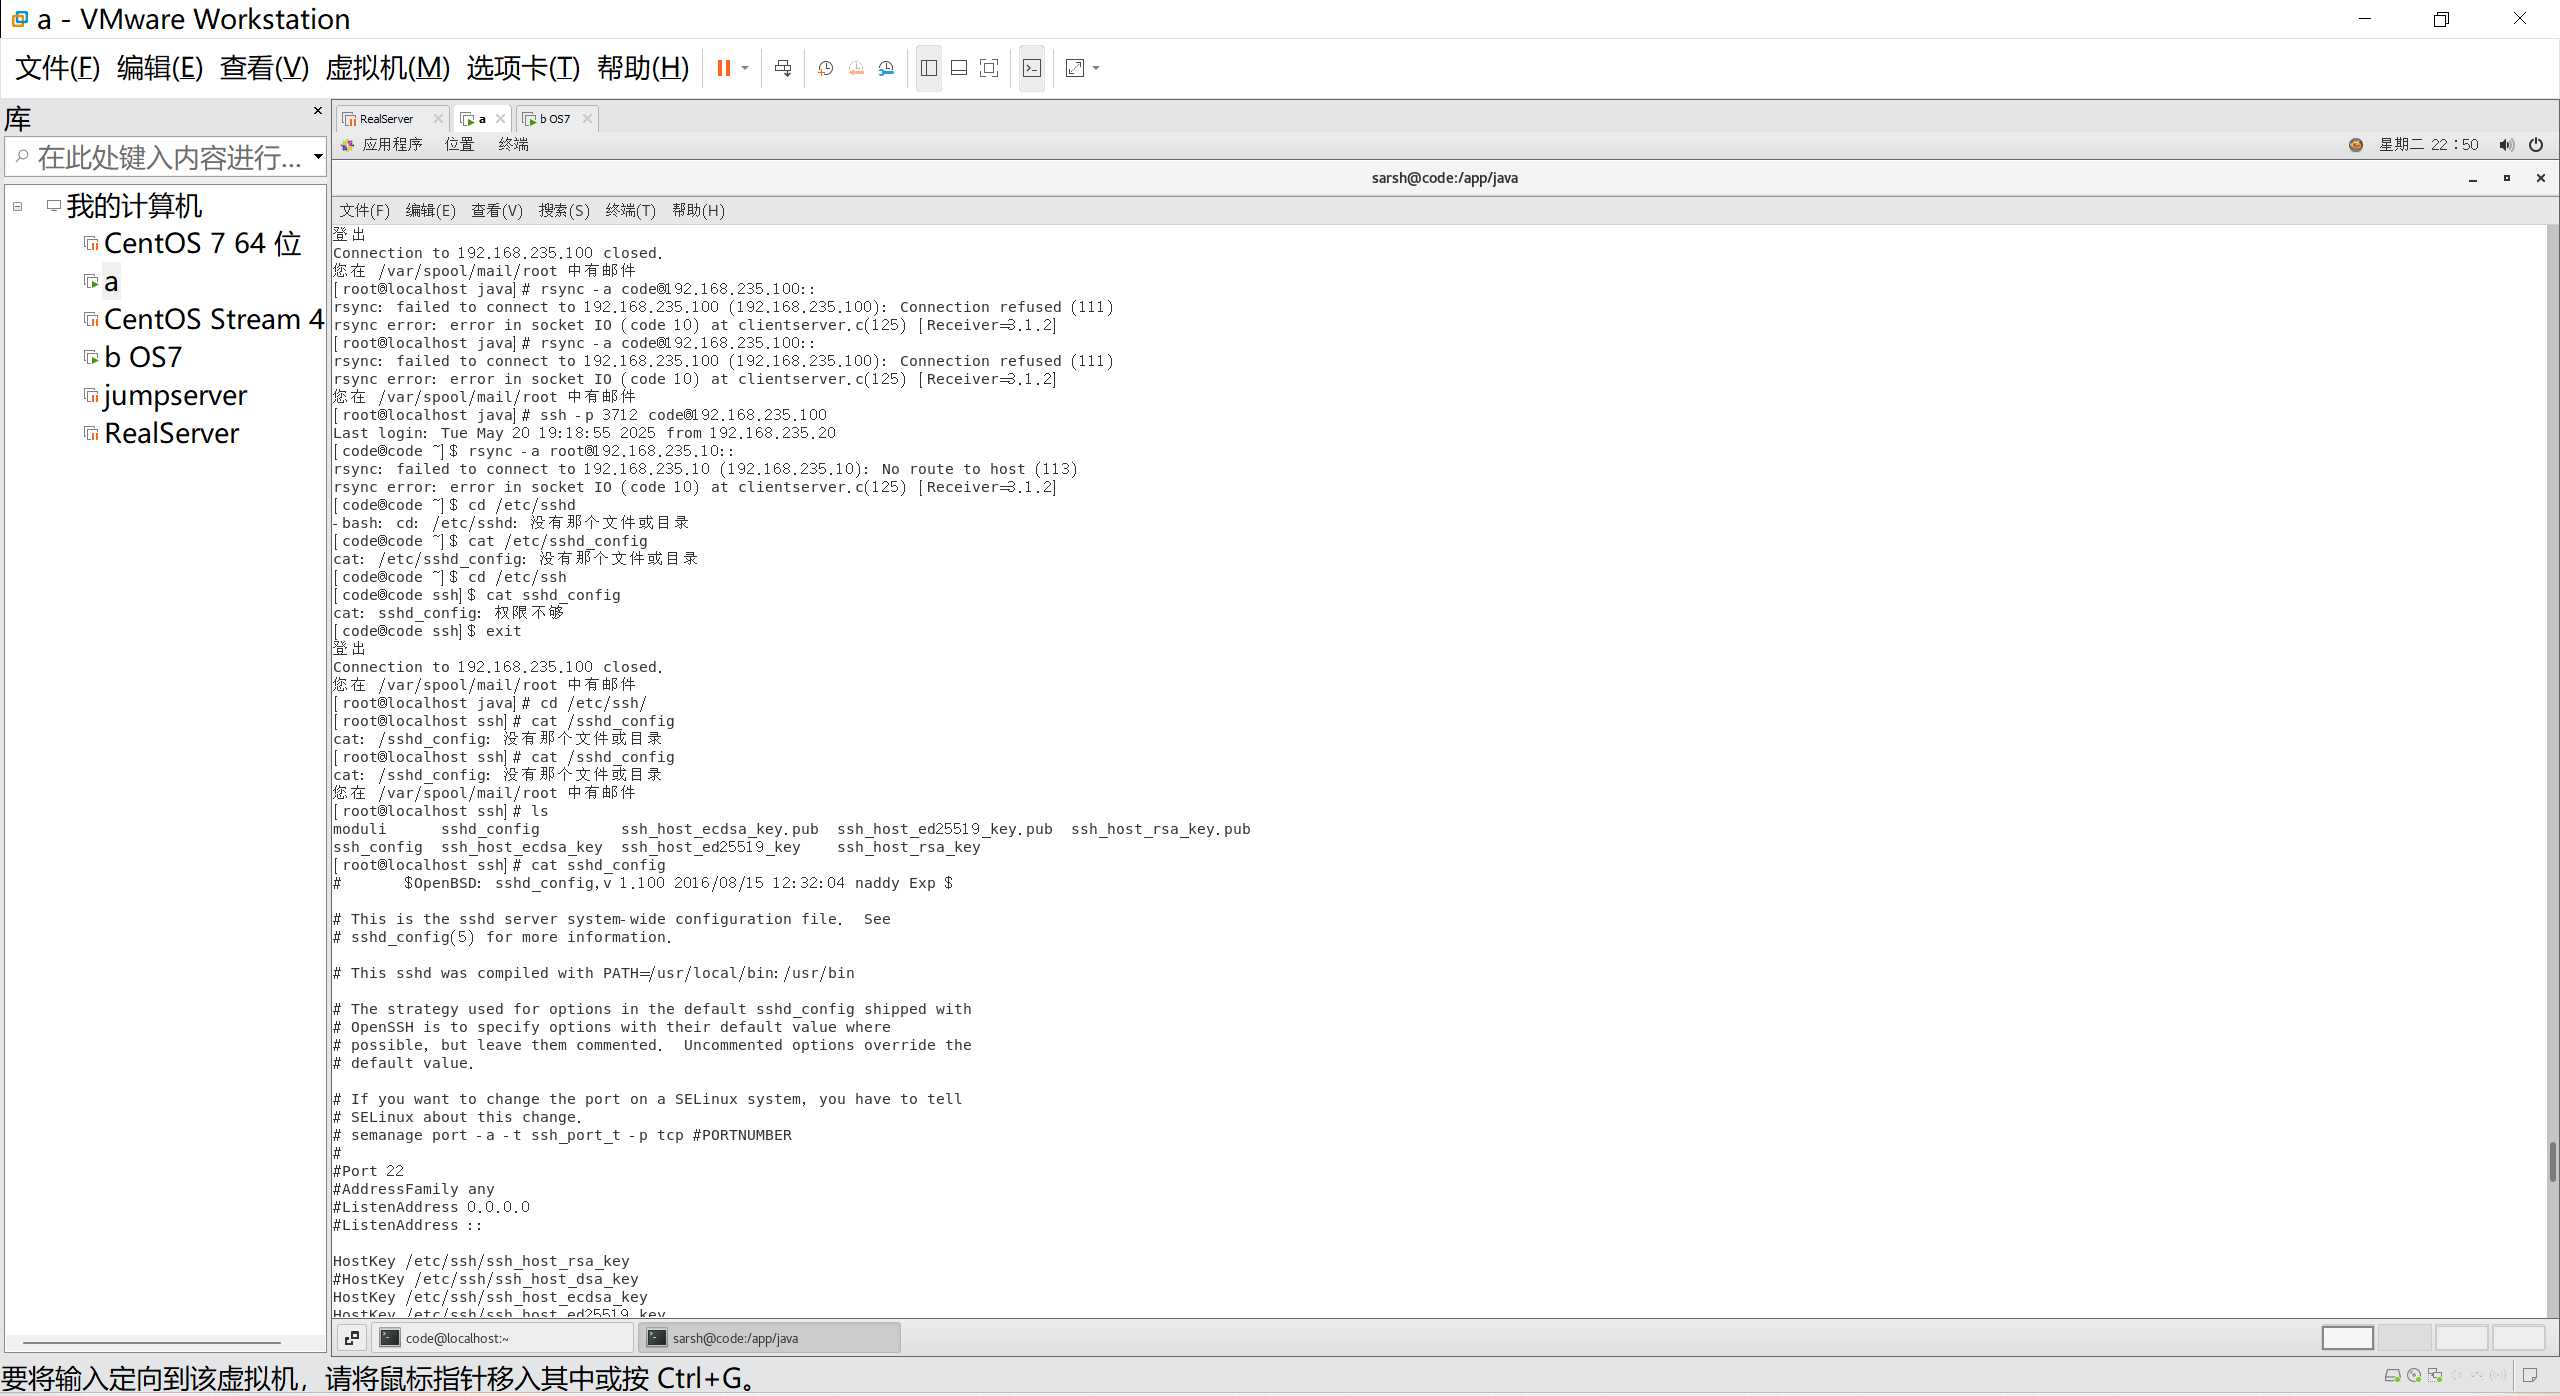2560x1396 pixels.
Task: Open the library search filter dropdown
Action: tap(318, 156)
